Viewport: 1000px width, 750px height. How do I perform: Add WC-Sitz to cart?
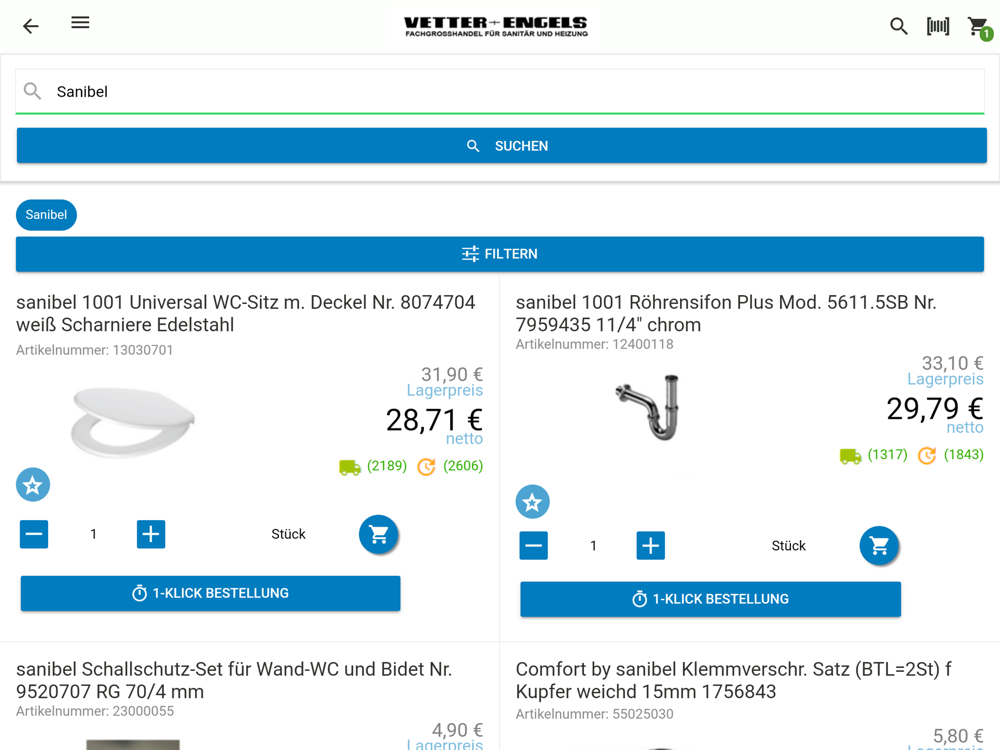[x=378, y=534]
